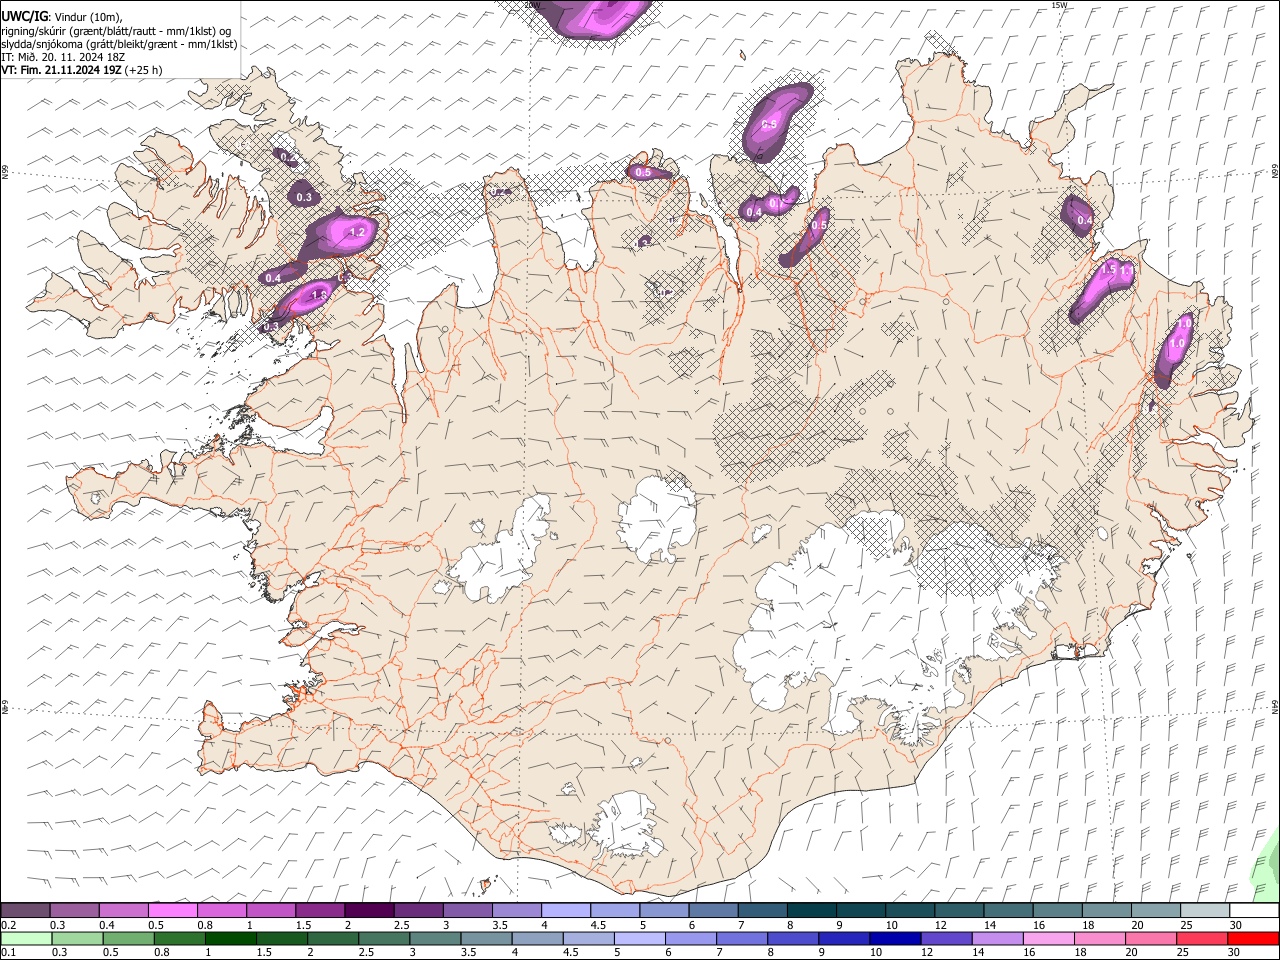Click 1.5 purple swatch in upper legend row
Image resolution: width=1280 pixels, height=960 pixels.
click(319, 910)
